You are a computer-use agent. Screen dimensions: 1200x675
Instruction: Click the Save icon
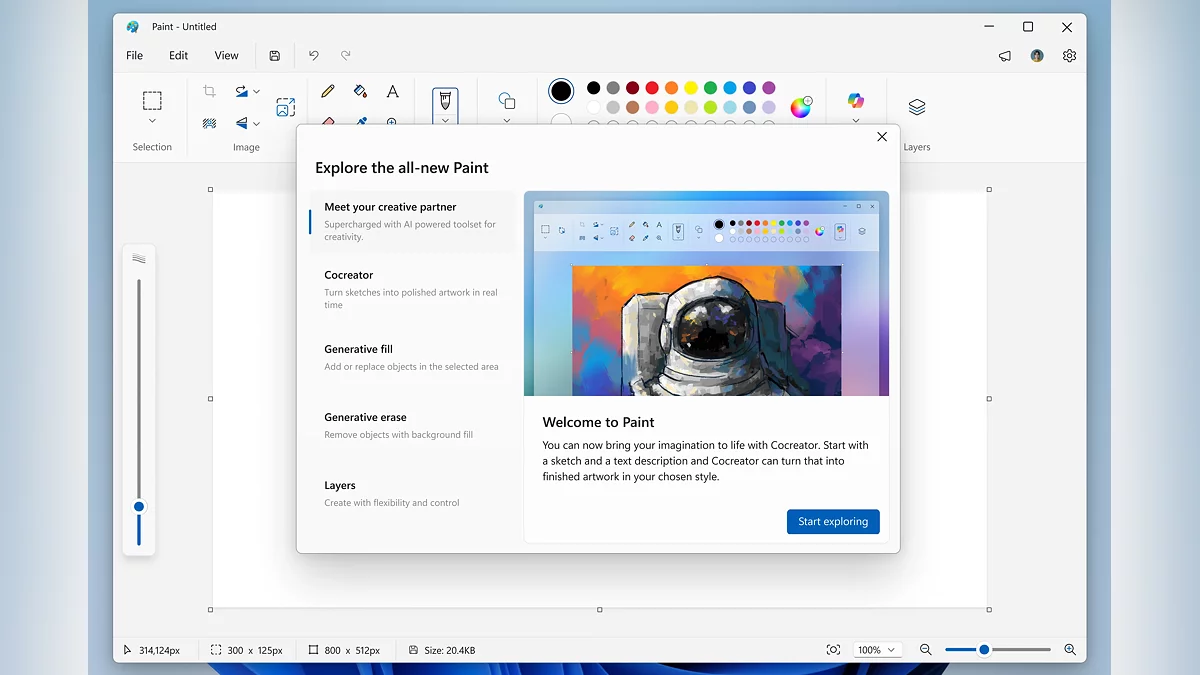275,56
